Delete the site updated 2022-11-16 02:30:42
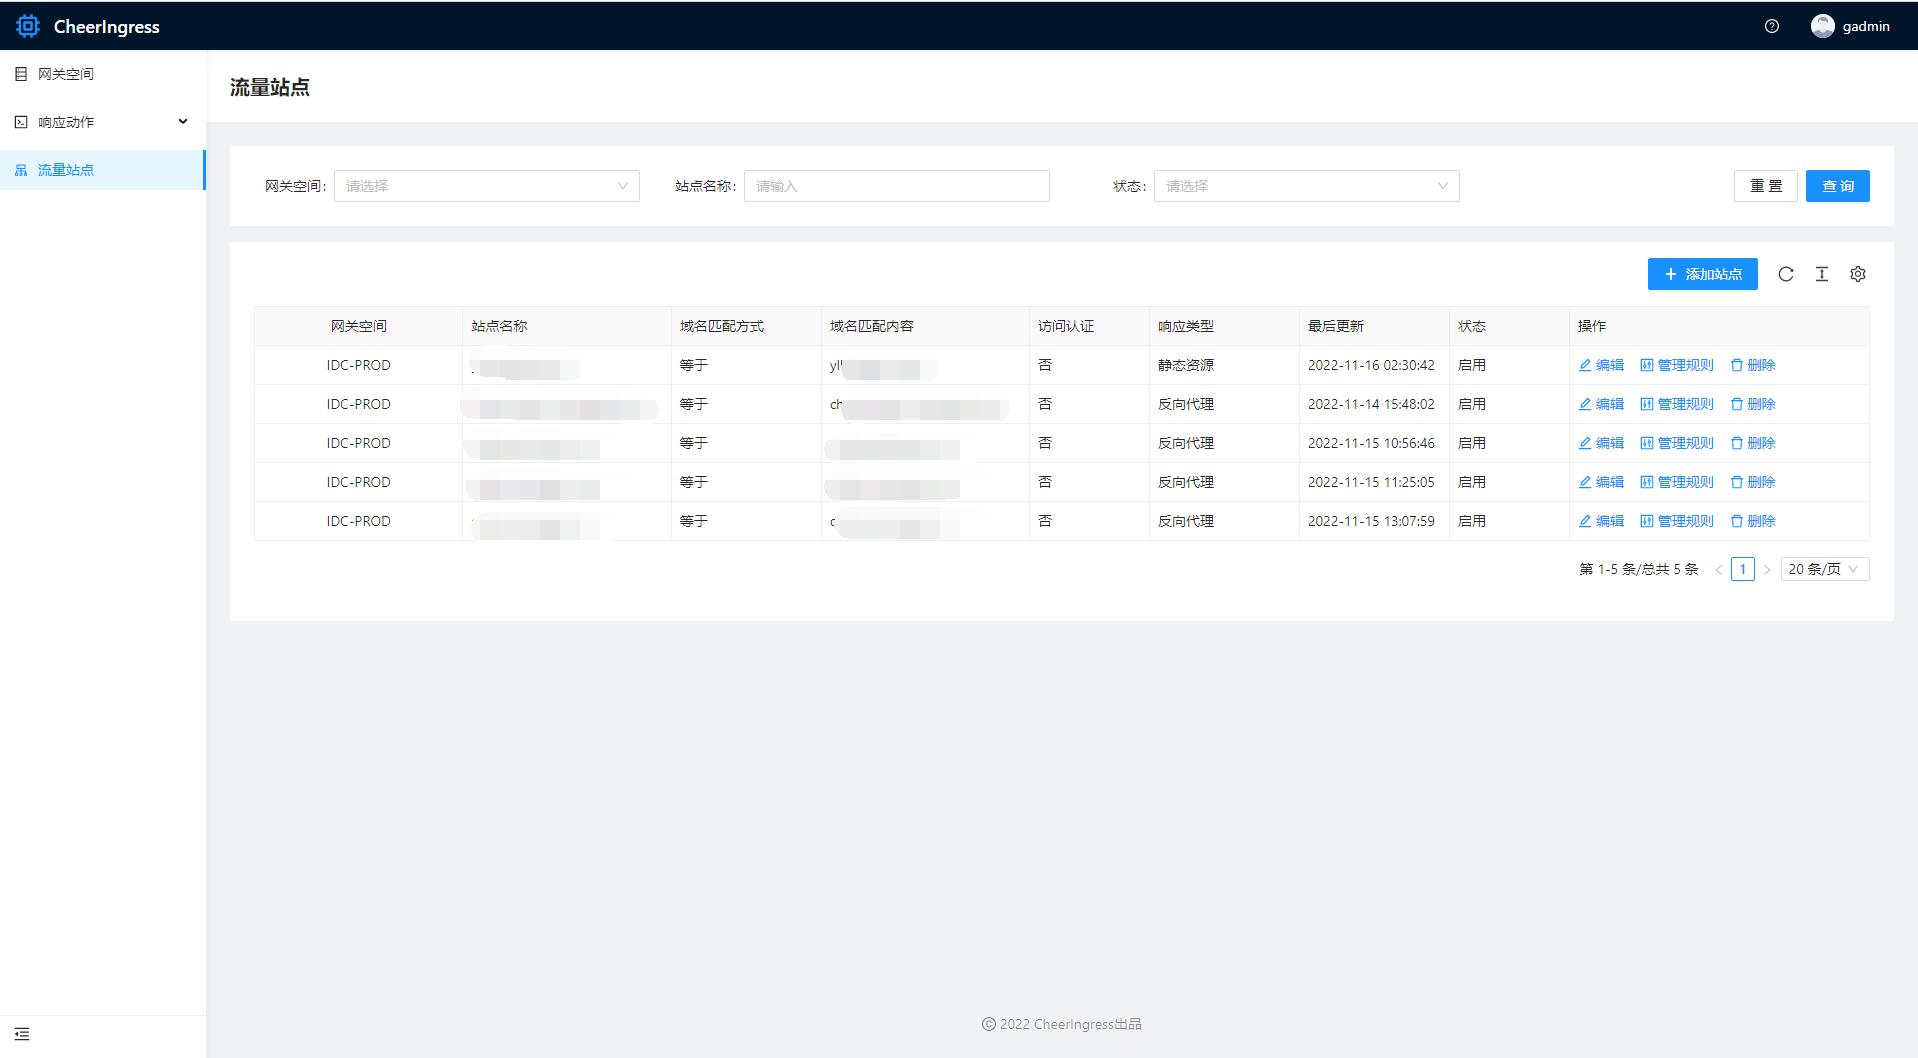Viewport: 1918px width, 1058px height. (x=1753, y=365)
